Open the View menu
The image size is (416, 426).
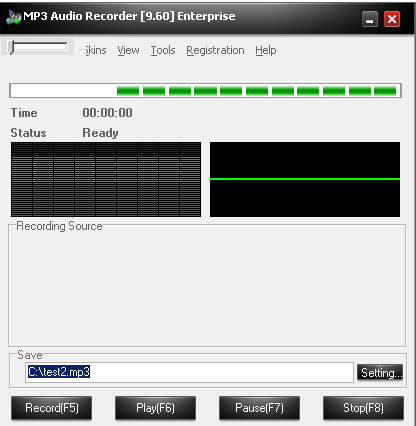(x=128, y=50)
